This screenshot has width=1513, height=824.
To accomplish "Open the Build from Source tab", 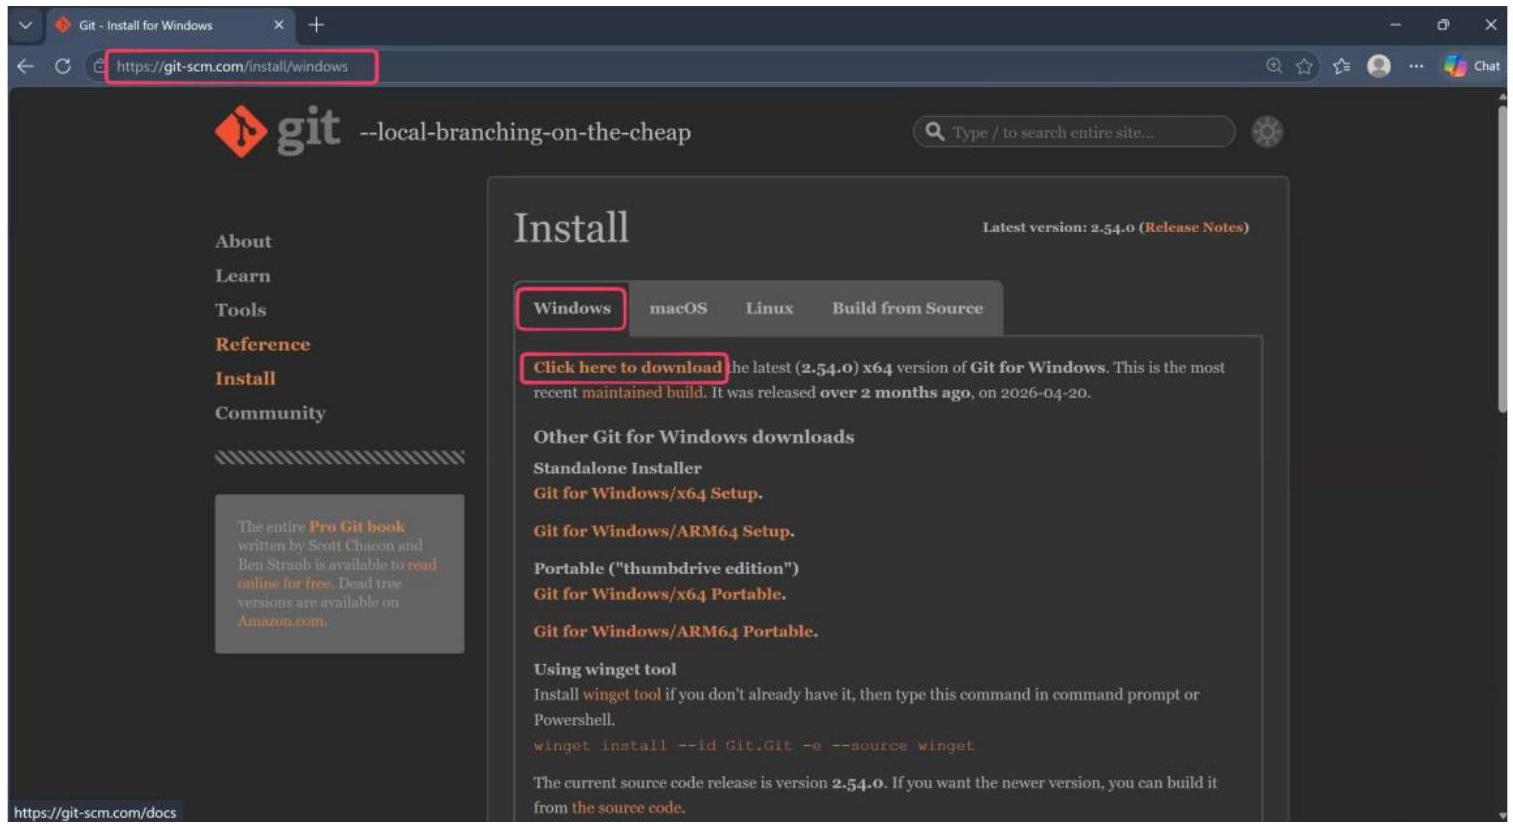I will (x=907, y=308).
